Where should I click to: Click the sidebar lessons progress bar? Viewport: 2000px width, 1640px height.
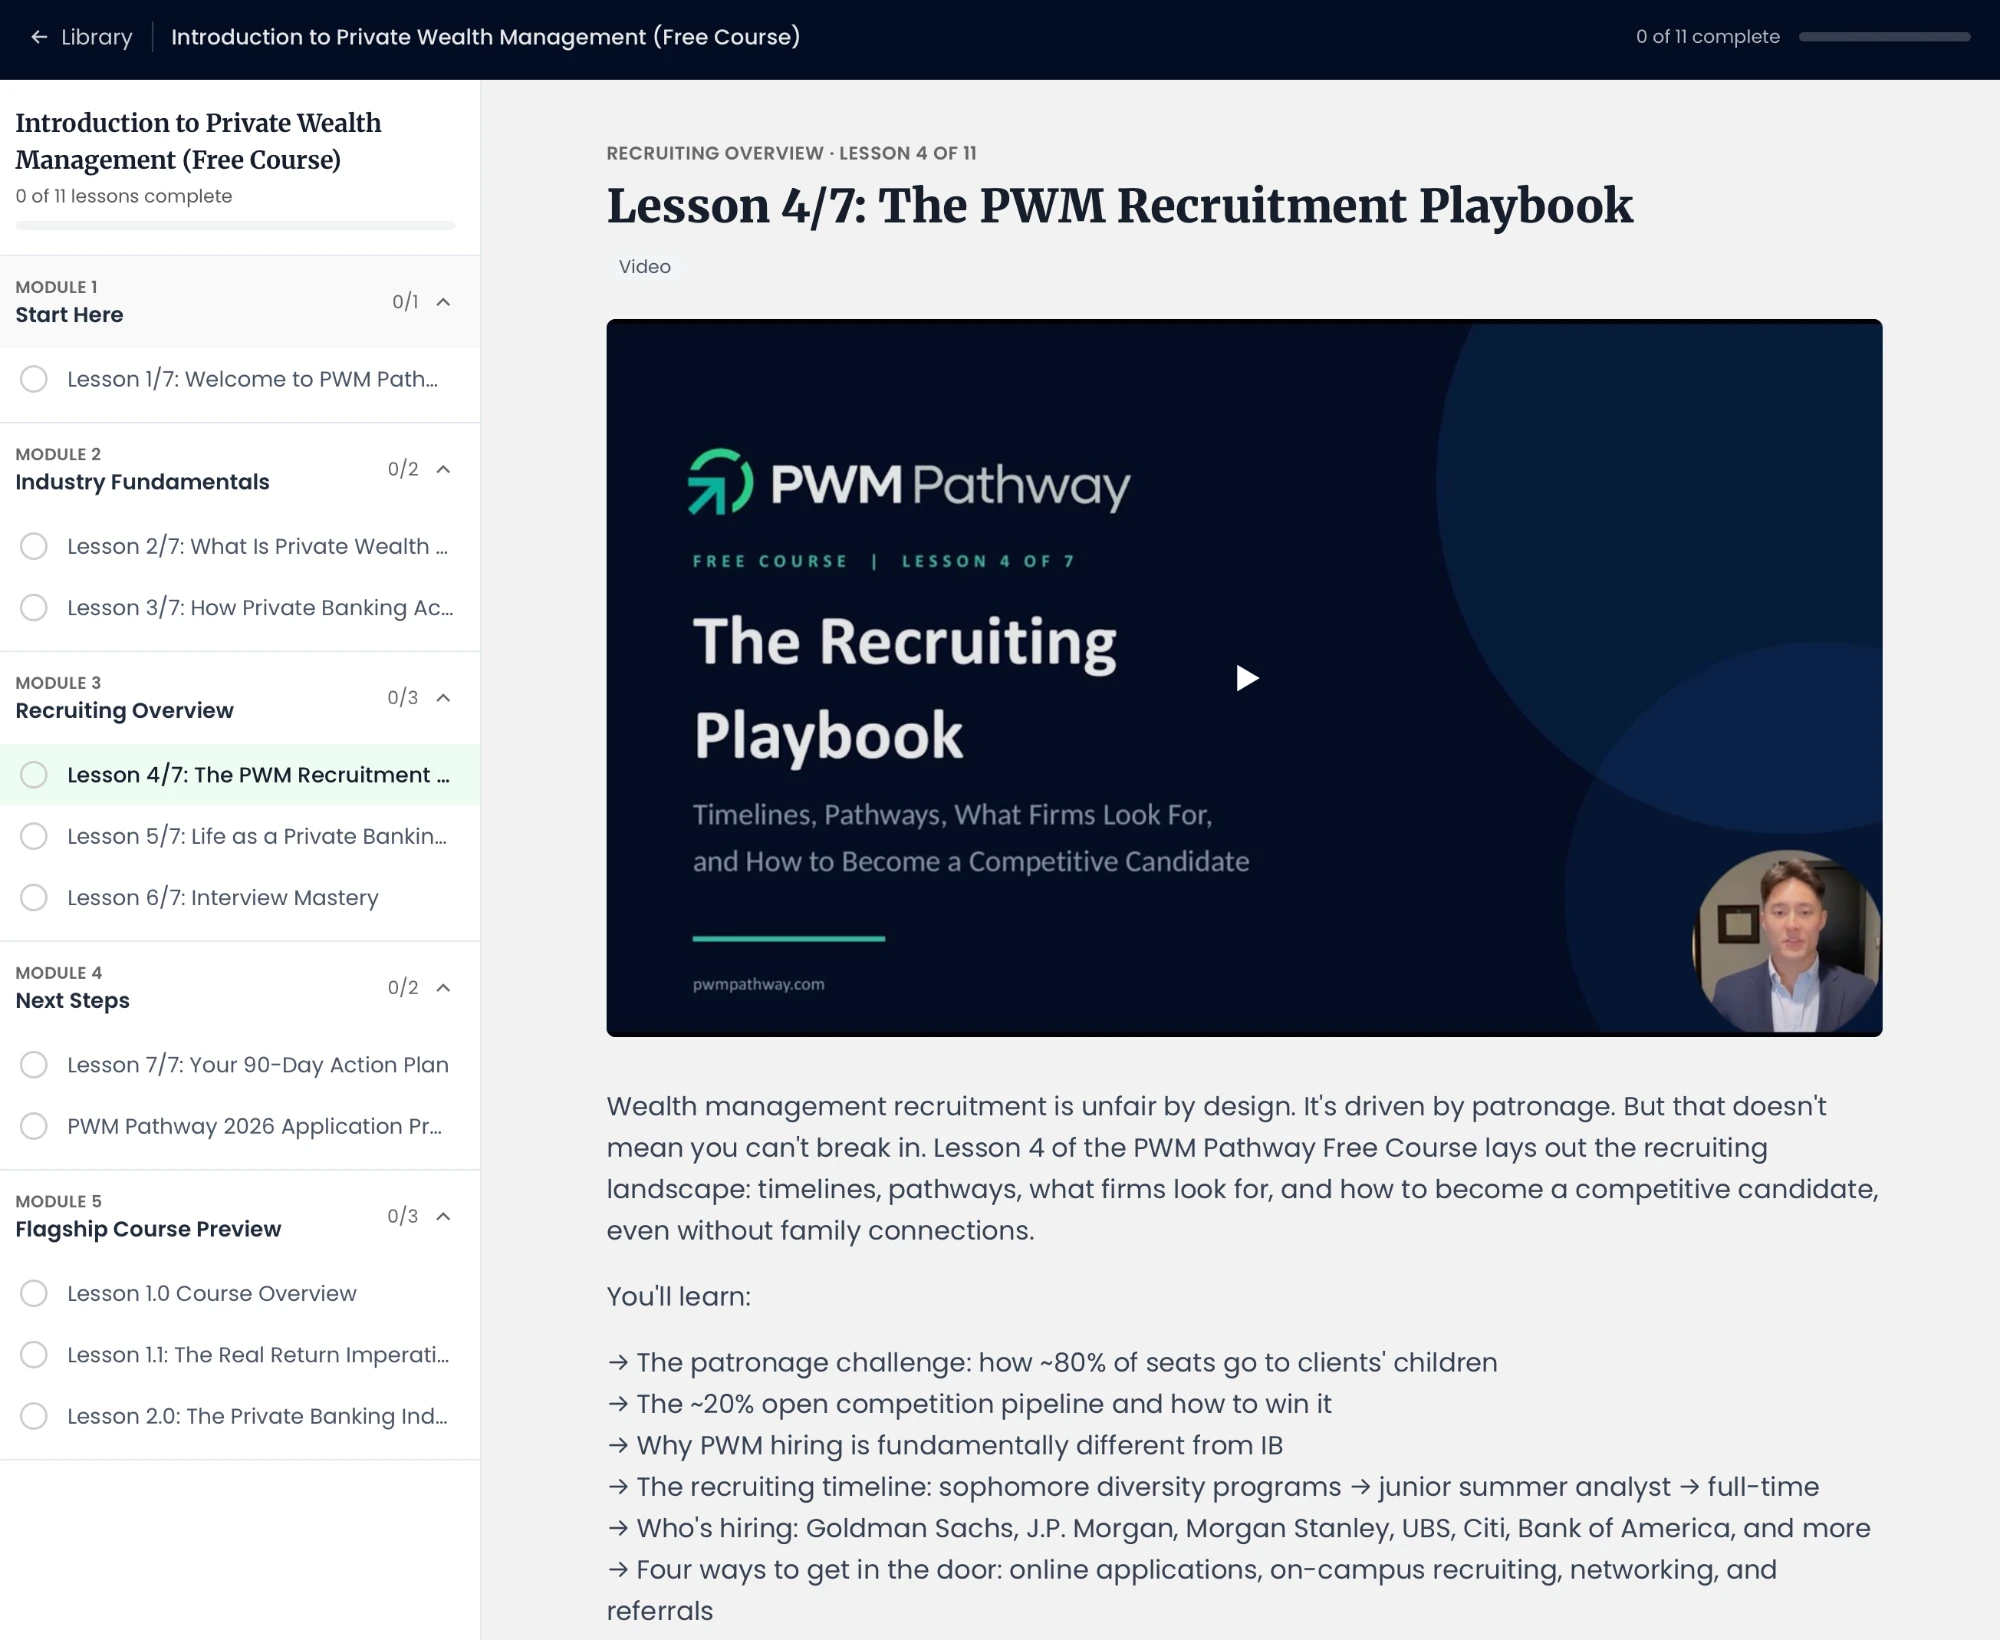(236, 226)
